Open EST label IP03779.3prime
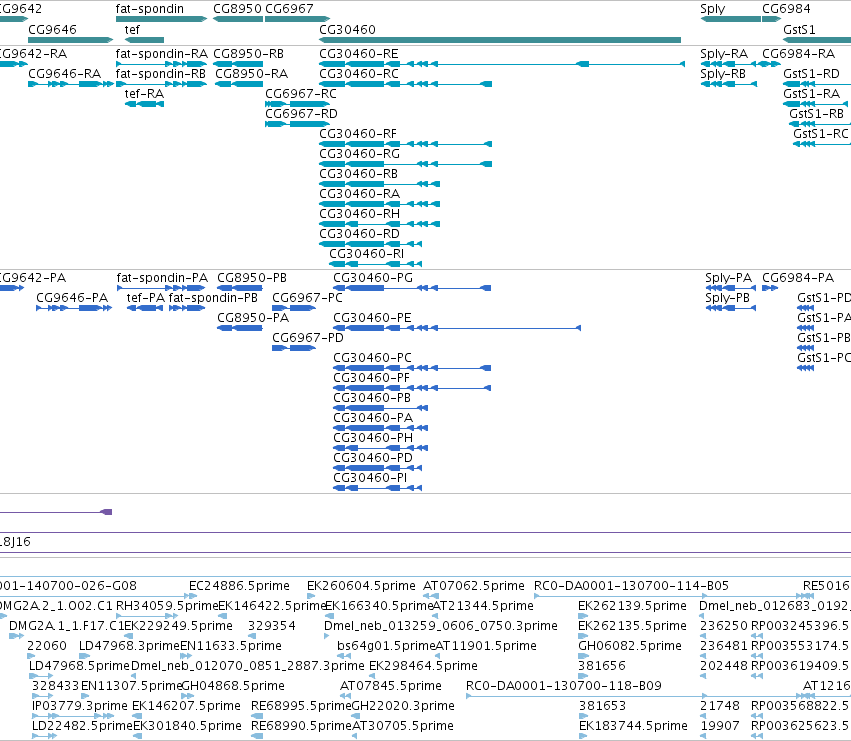851x741 pixels. pyautogui.click(x=80, y=706)
